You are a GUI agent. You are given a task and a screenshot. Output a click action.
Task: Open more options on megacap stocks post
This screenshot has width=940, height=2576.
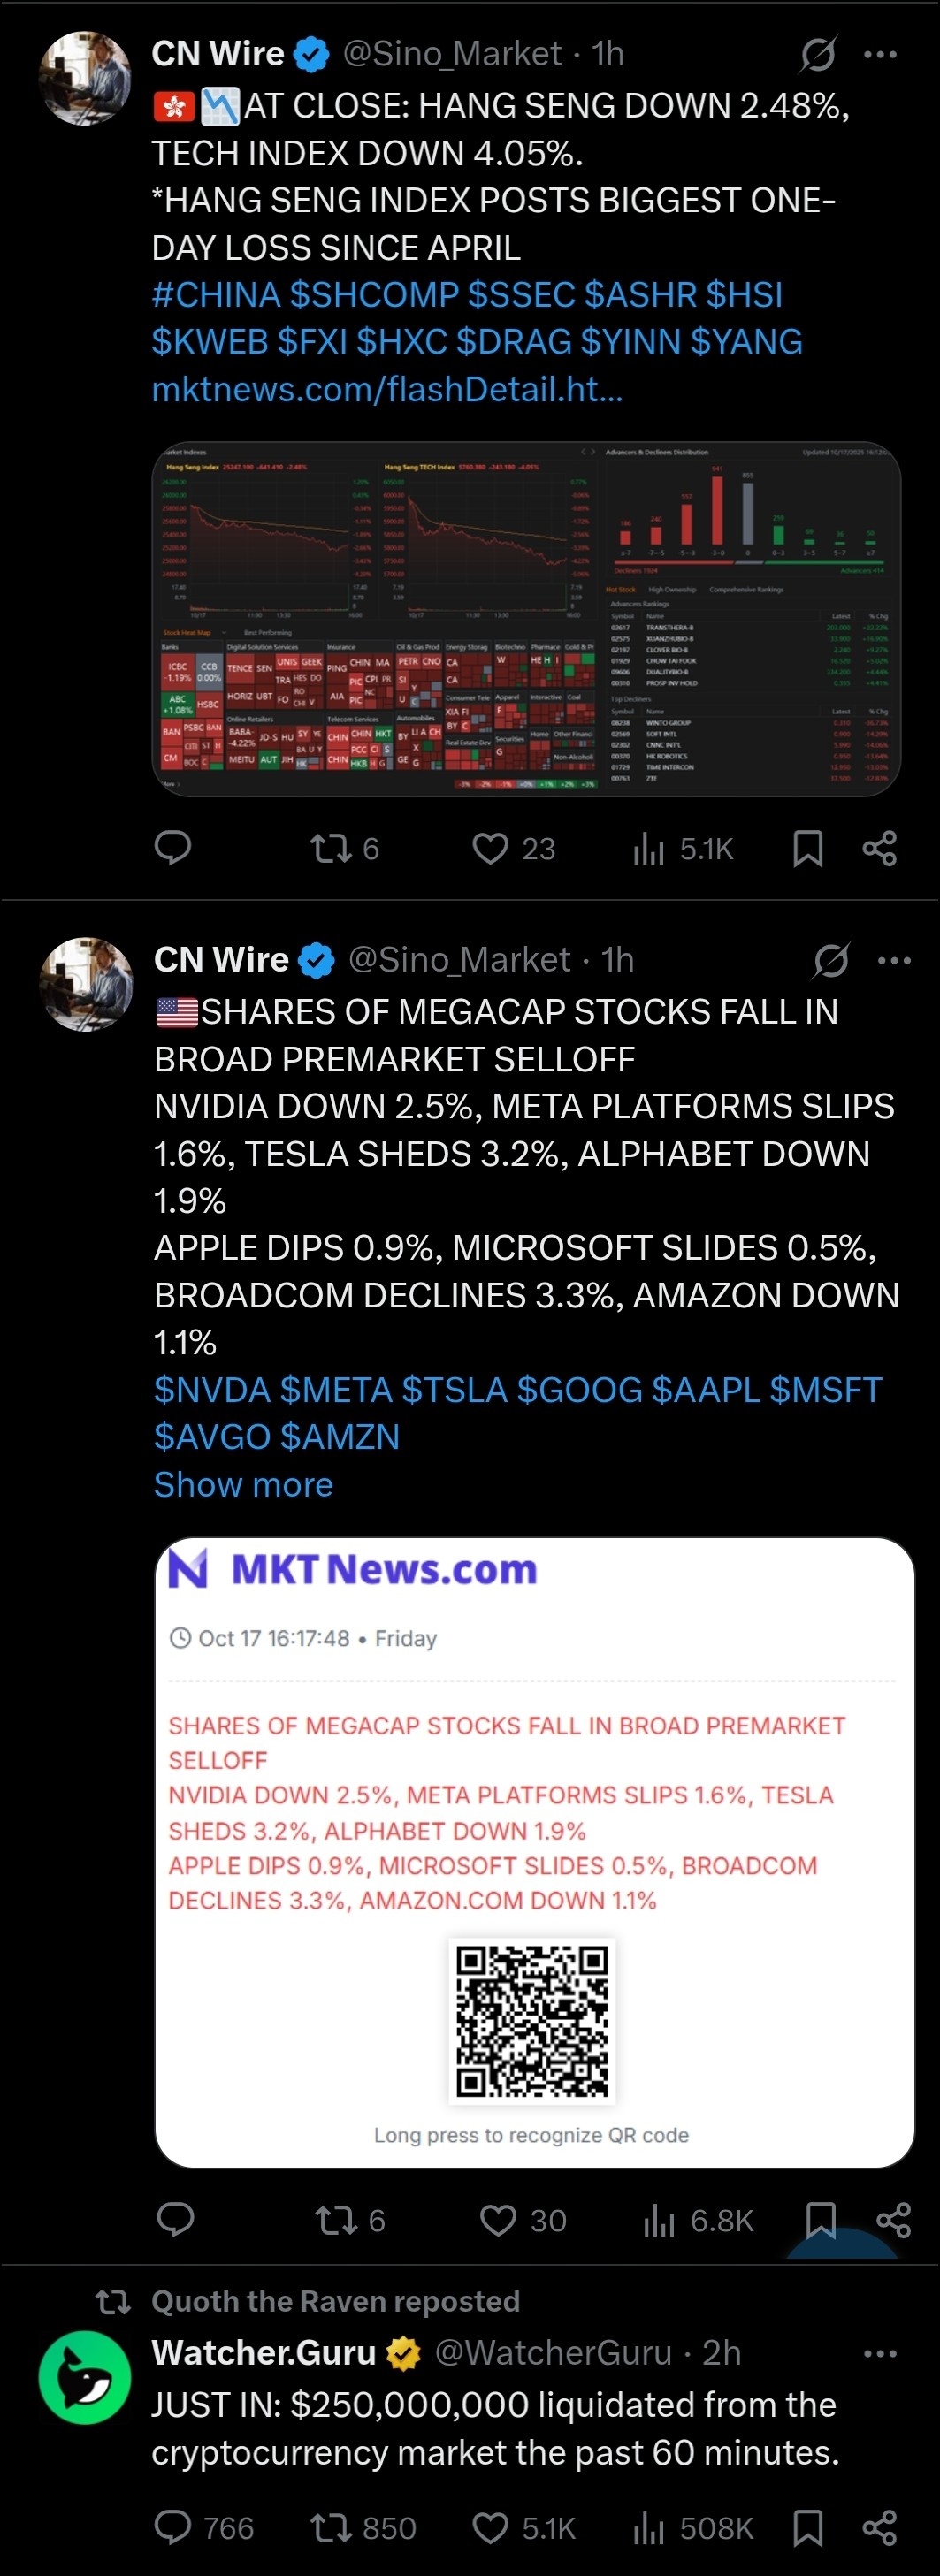pyautogui.click(x=893, y=961)
